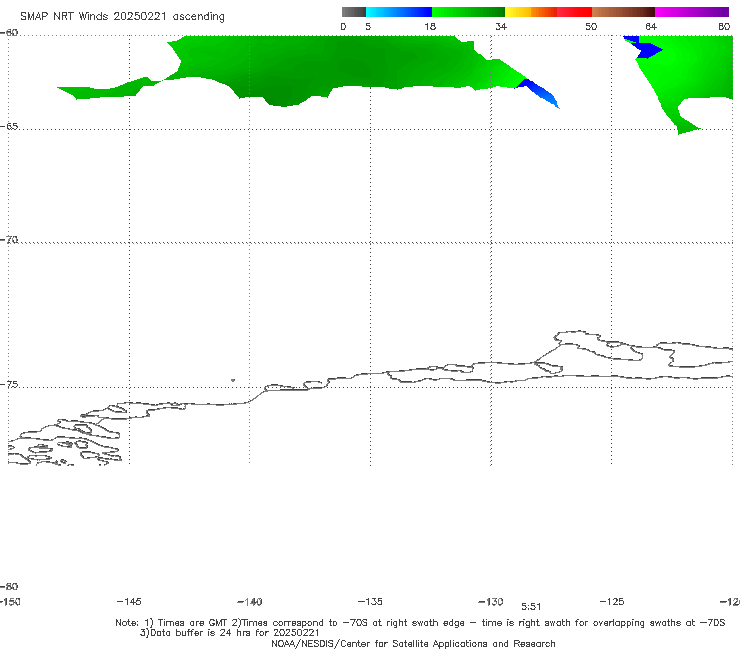Click the NOAA/NESDIS credit line
The height and width of the screenshot is (650, 740).
[413, 643]
